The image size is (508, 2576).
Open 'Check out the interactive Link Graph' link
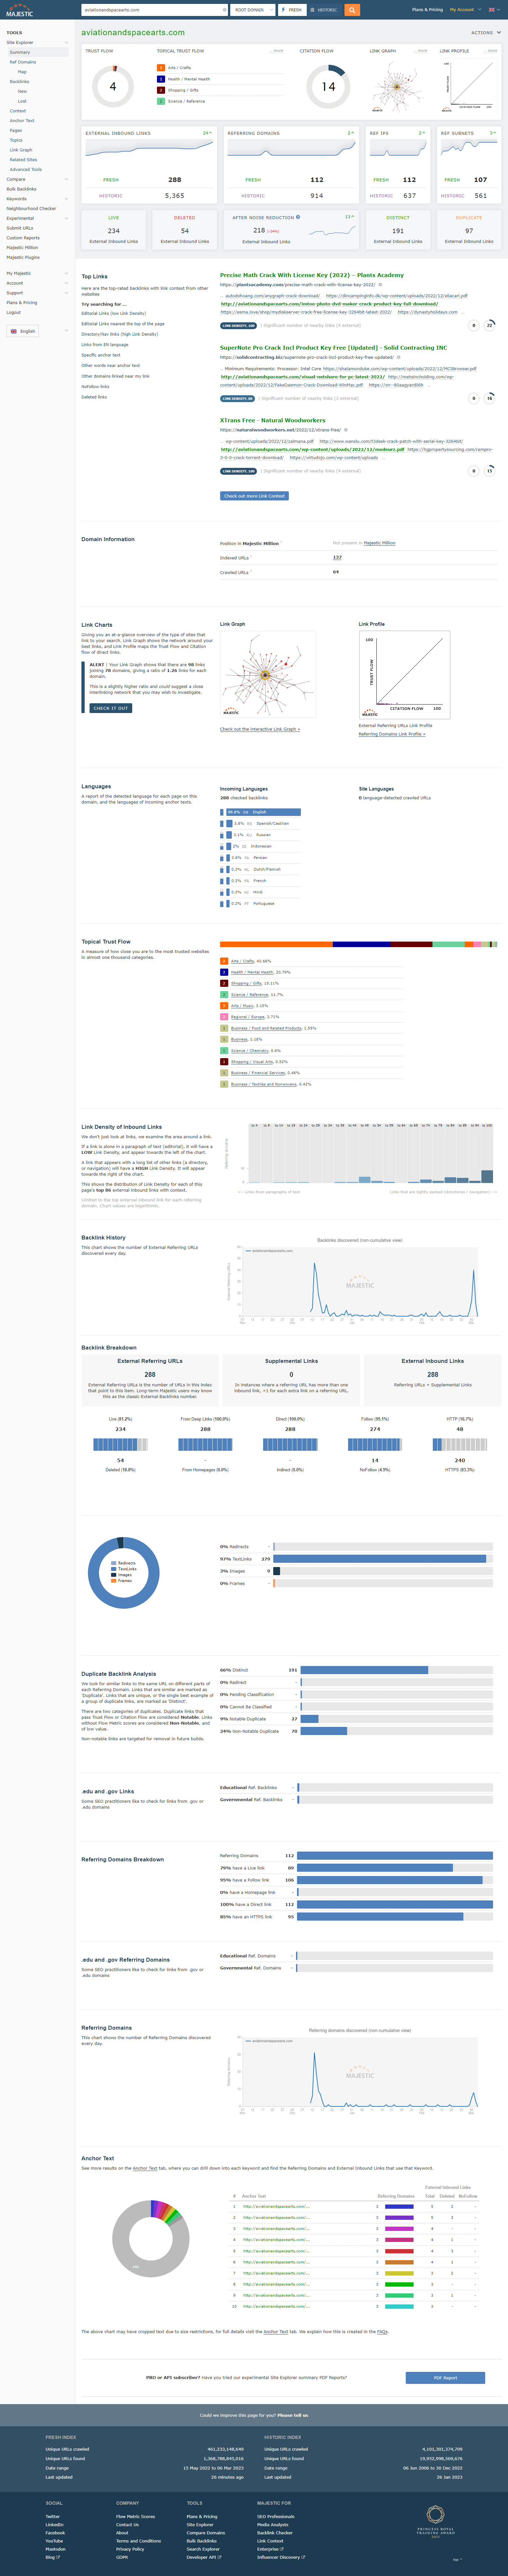pos(260,729)
